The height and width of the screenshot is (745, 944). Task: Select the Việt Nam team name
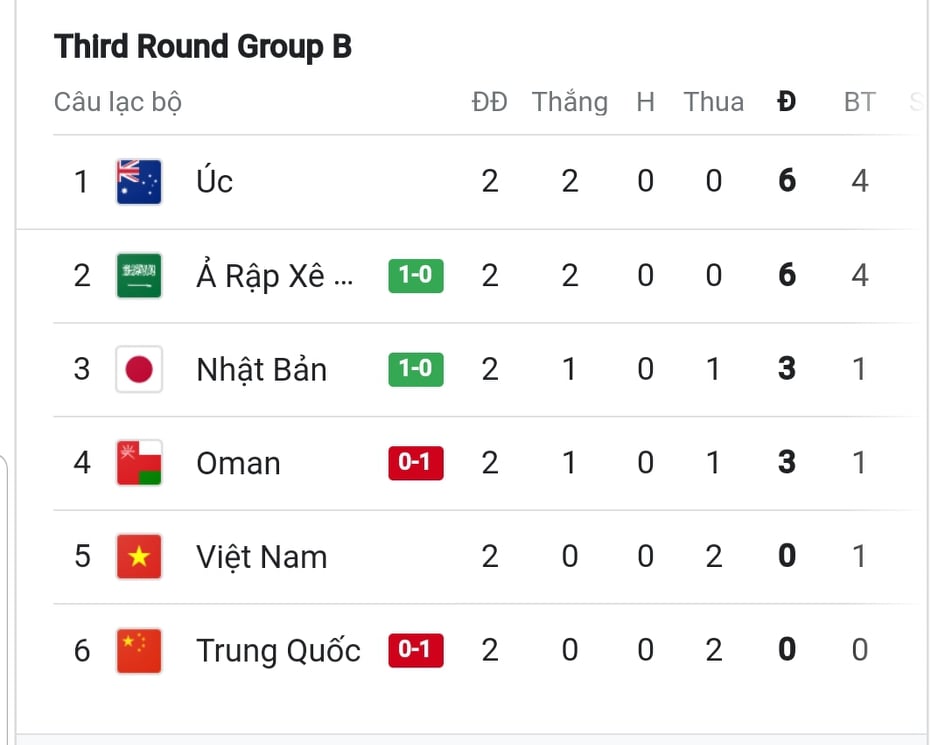coord(262,556)
